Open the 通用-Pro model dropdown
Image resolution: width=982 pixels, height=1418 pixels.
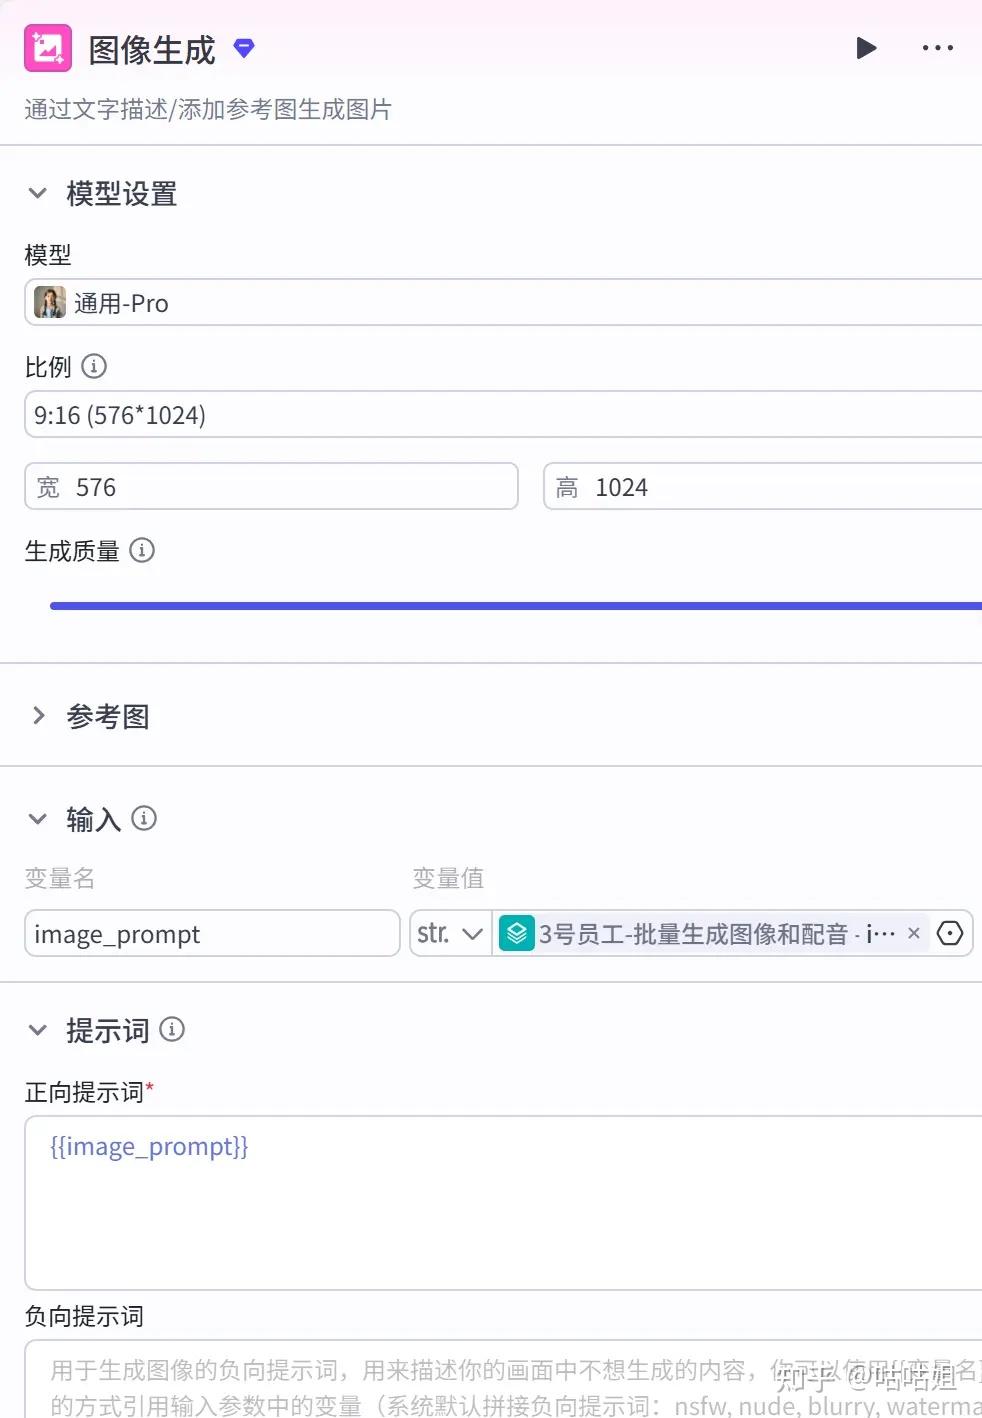[x=500, y=303]
